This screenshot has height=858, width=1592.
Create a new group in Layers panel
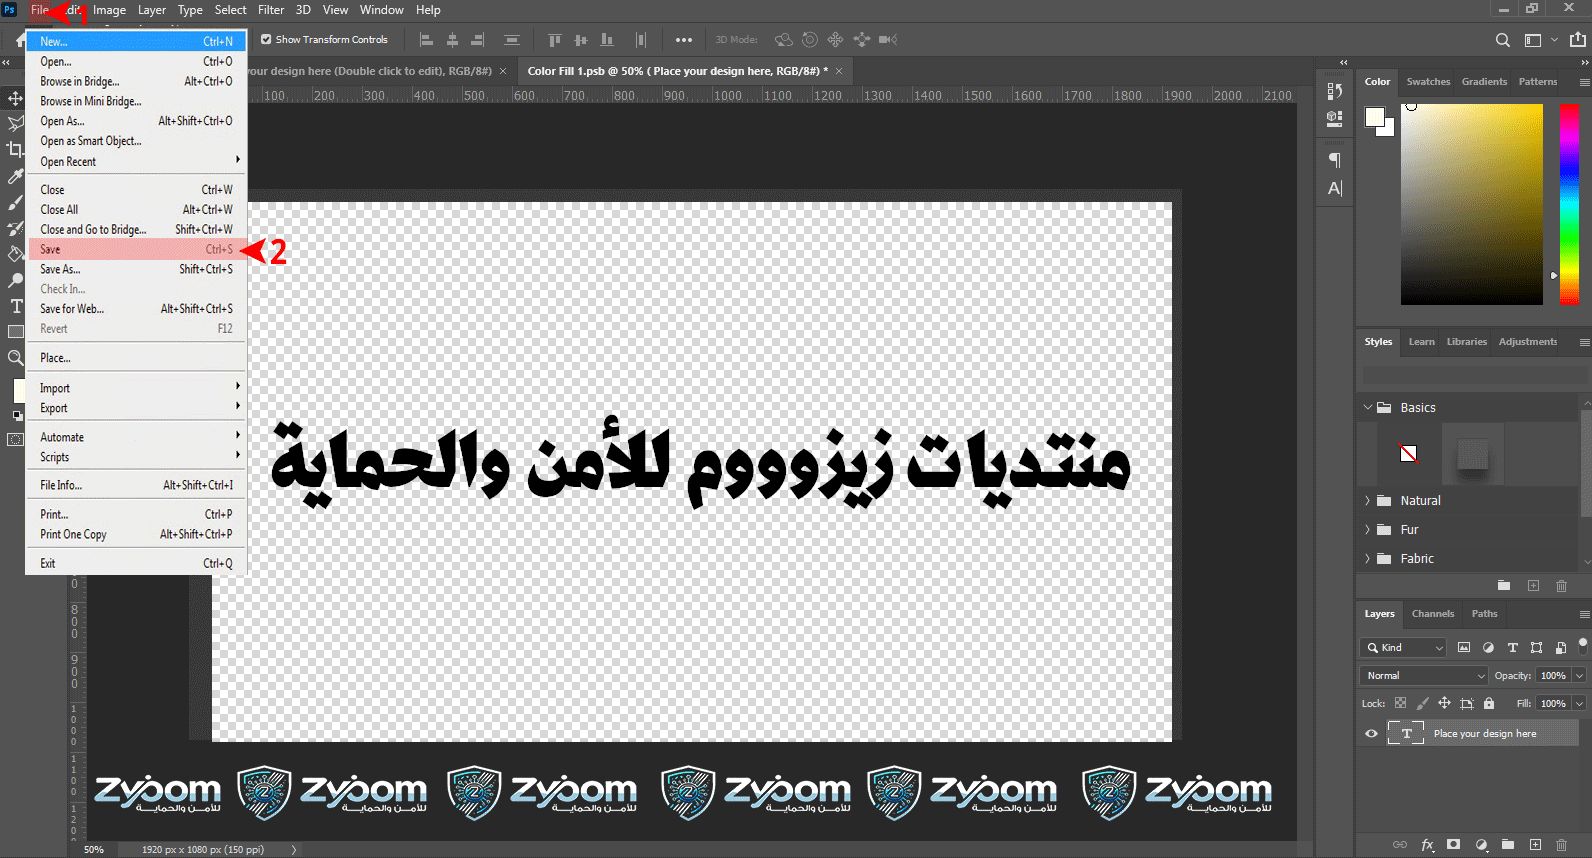[x=1508, y=845]
